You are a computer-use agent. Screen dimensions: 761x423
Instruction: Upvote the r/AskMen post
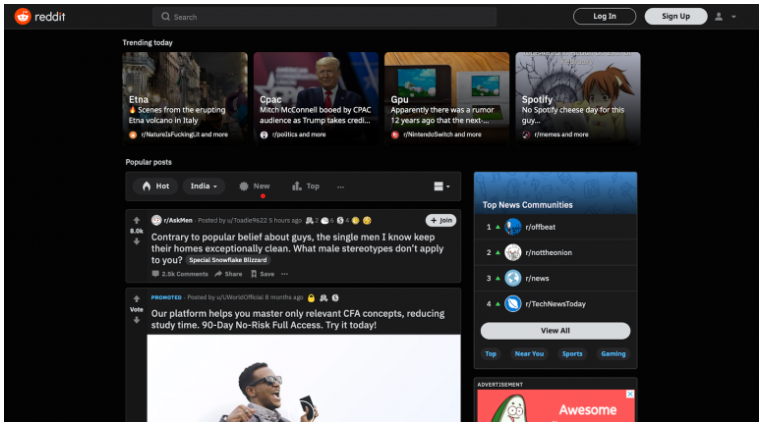pyautogui.click(x=136, y=219)
